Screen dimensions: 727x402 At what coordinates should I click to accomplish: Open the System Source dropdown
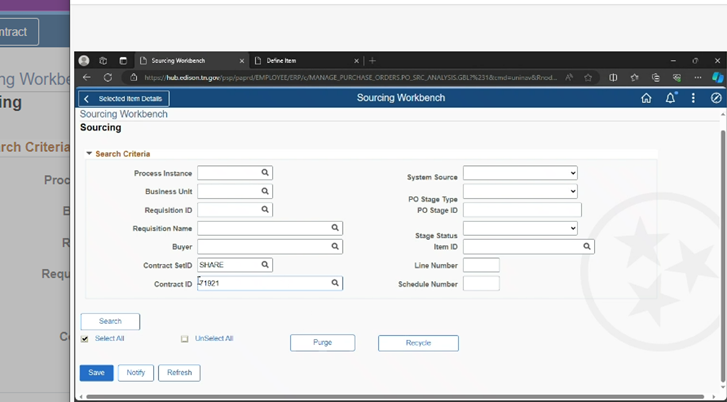[x=520, y=173]
